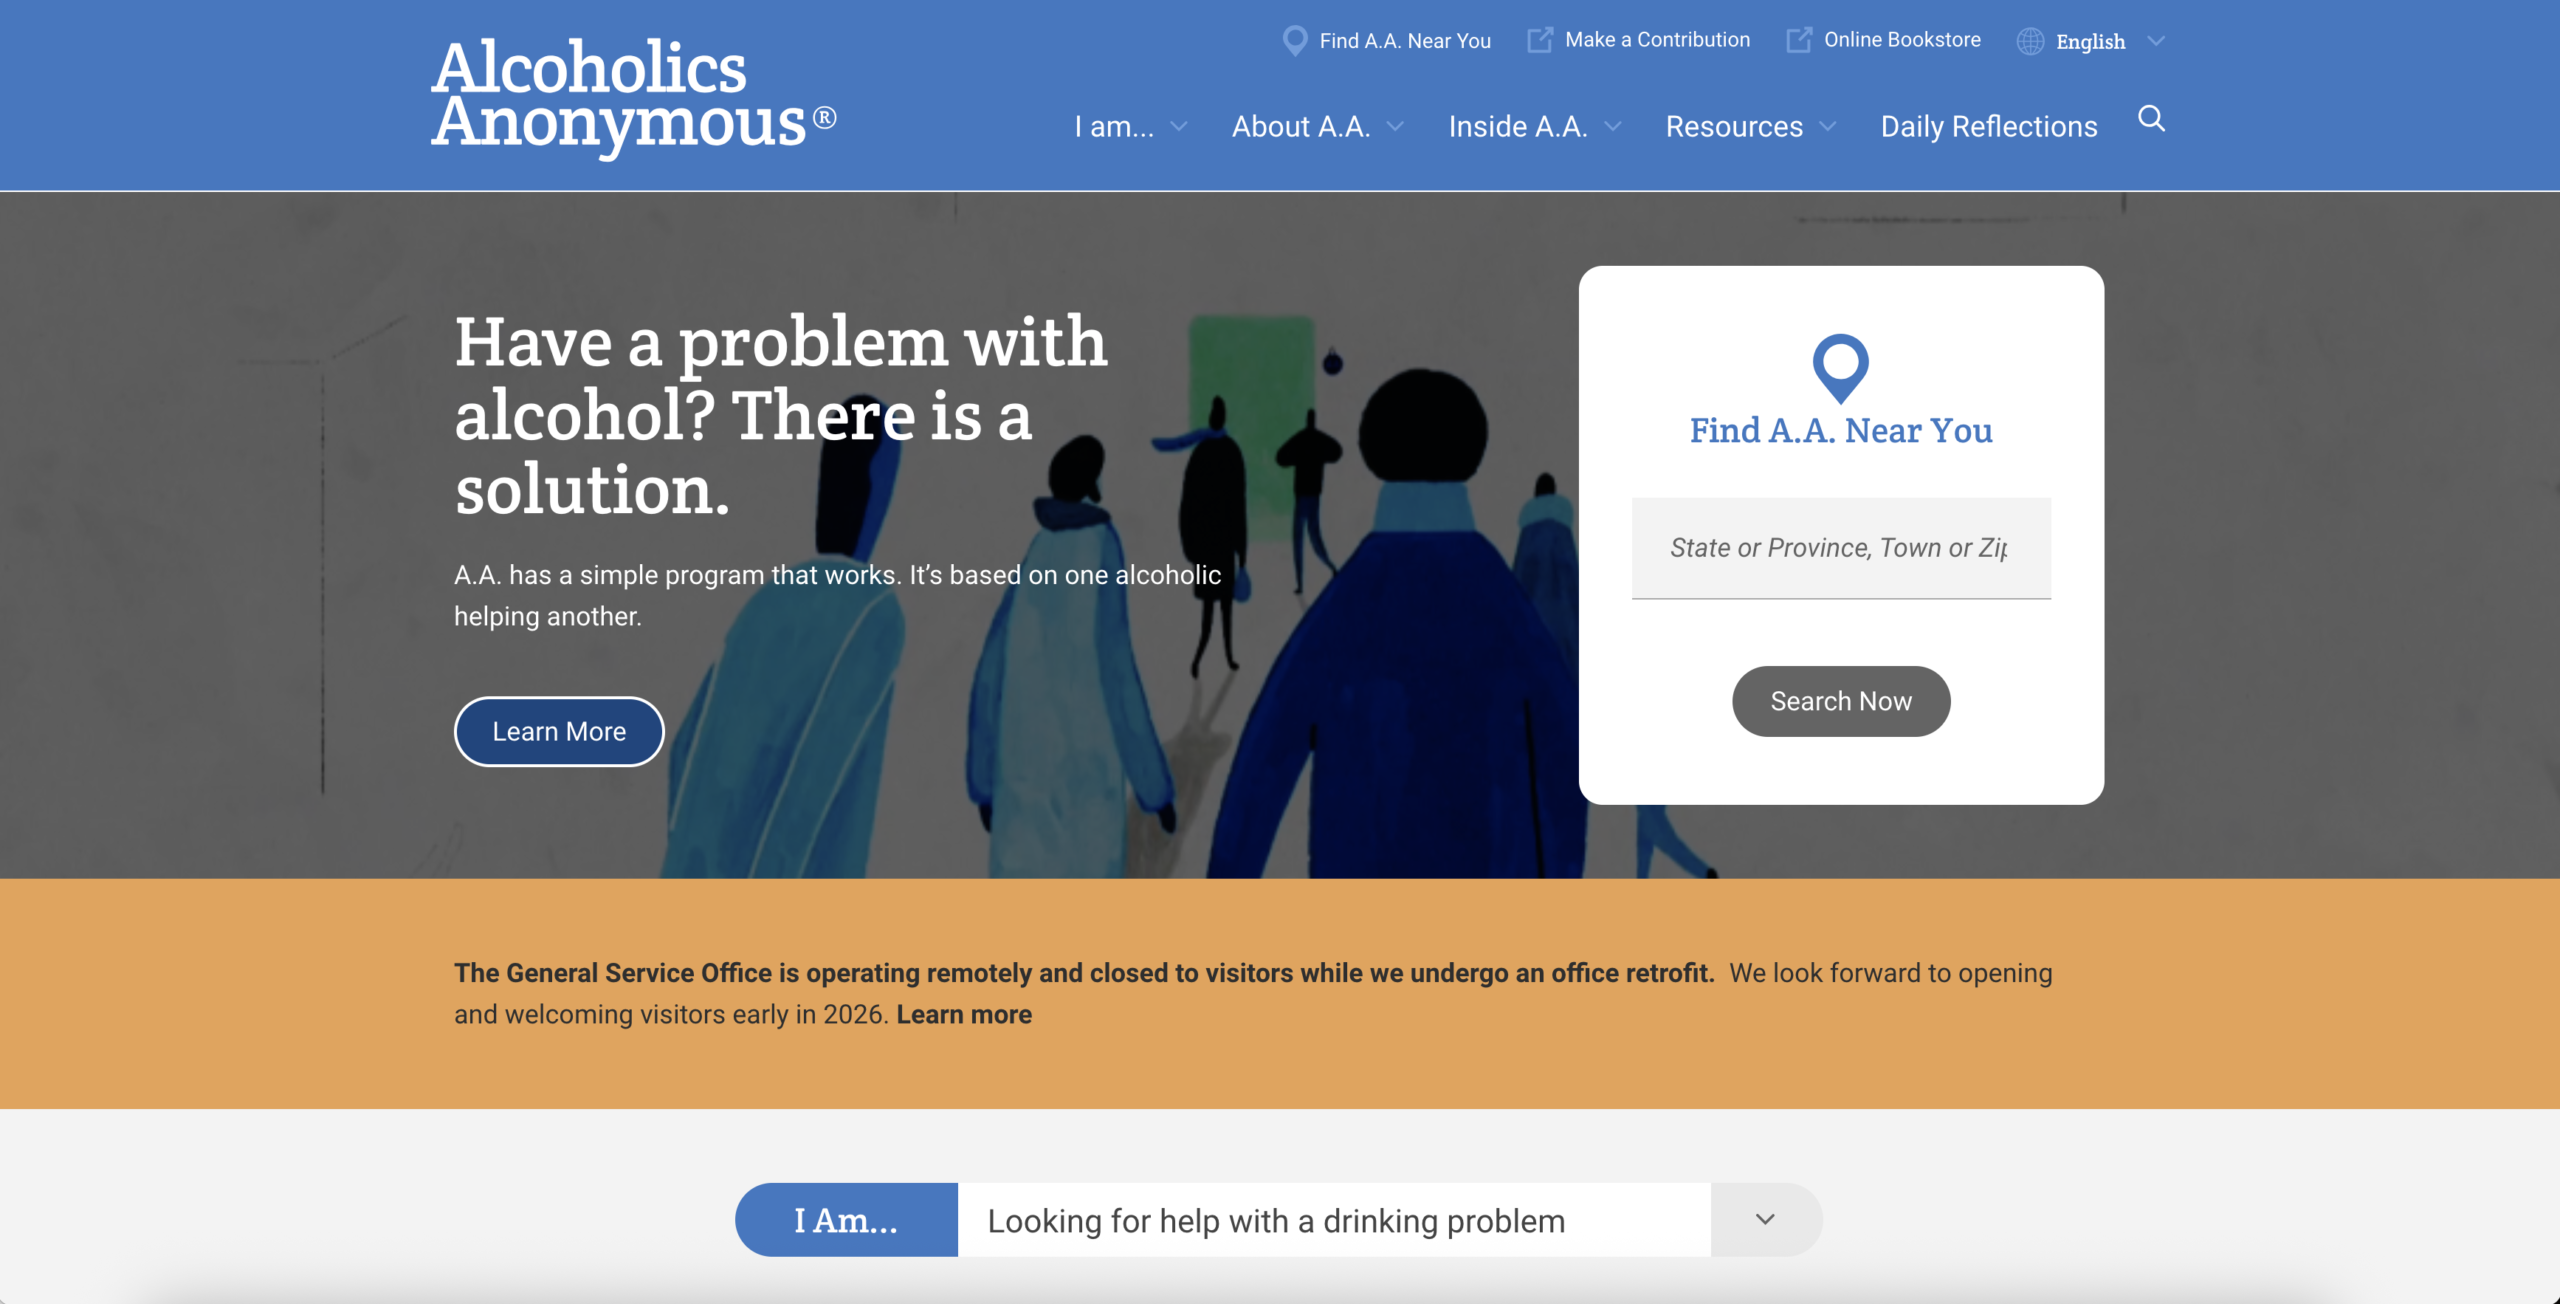Click the State or Province search input field
The height and width of the screenshot is (1304, 2560).
pyautogui.click(x=1840, y=548)
